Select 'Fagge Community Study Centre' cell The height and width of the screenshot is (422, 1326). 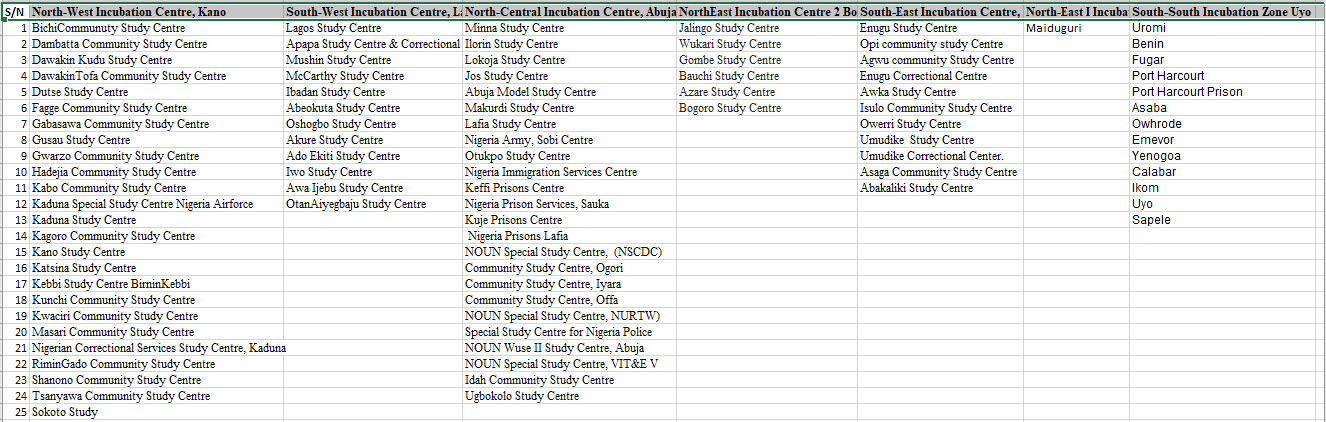tap(156, 108)
